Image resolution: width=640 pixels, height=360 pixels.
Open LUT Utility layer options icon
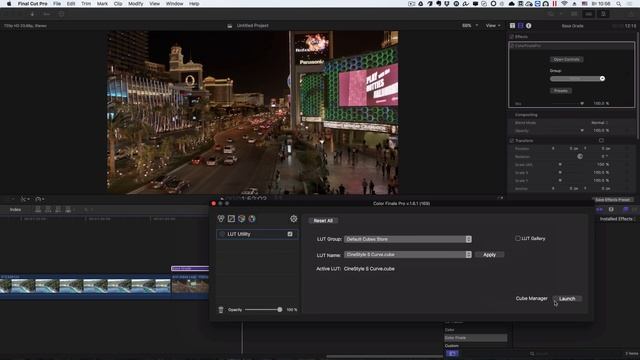pos(290,234)
